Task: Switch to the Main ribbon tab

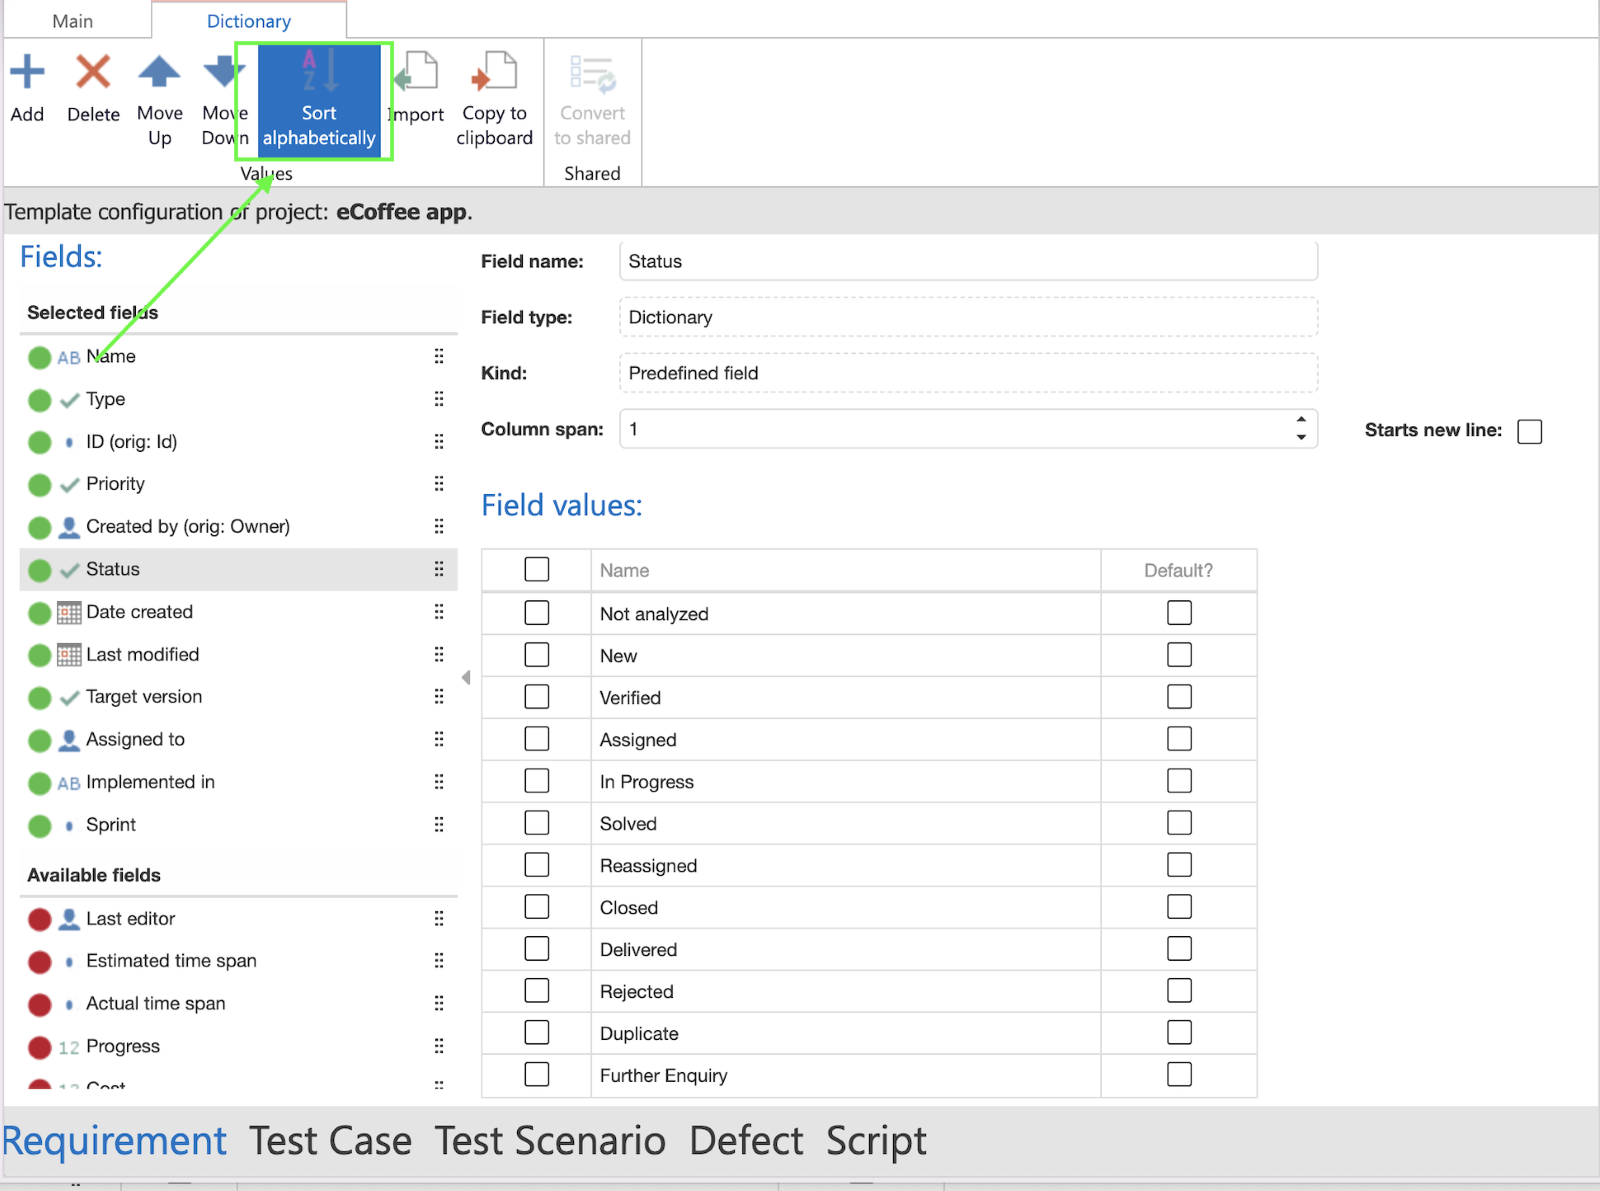Action: tap(72, 21)
